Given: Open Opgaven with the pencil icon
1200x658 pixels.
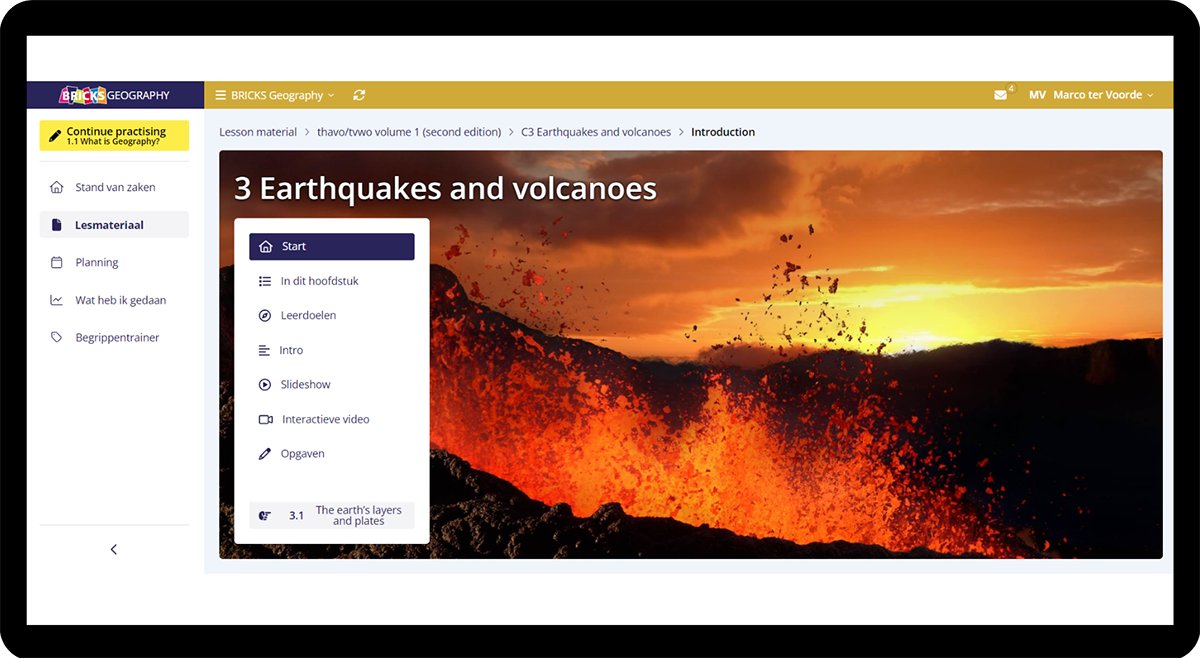Looking at the screenshot, I should pos(301,453).
